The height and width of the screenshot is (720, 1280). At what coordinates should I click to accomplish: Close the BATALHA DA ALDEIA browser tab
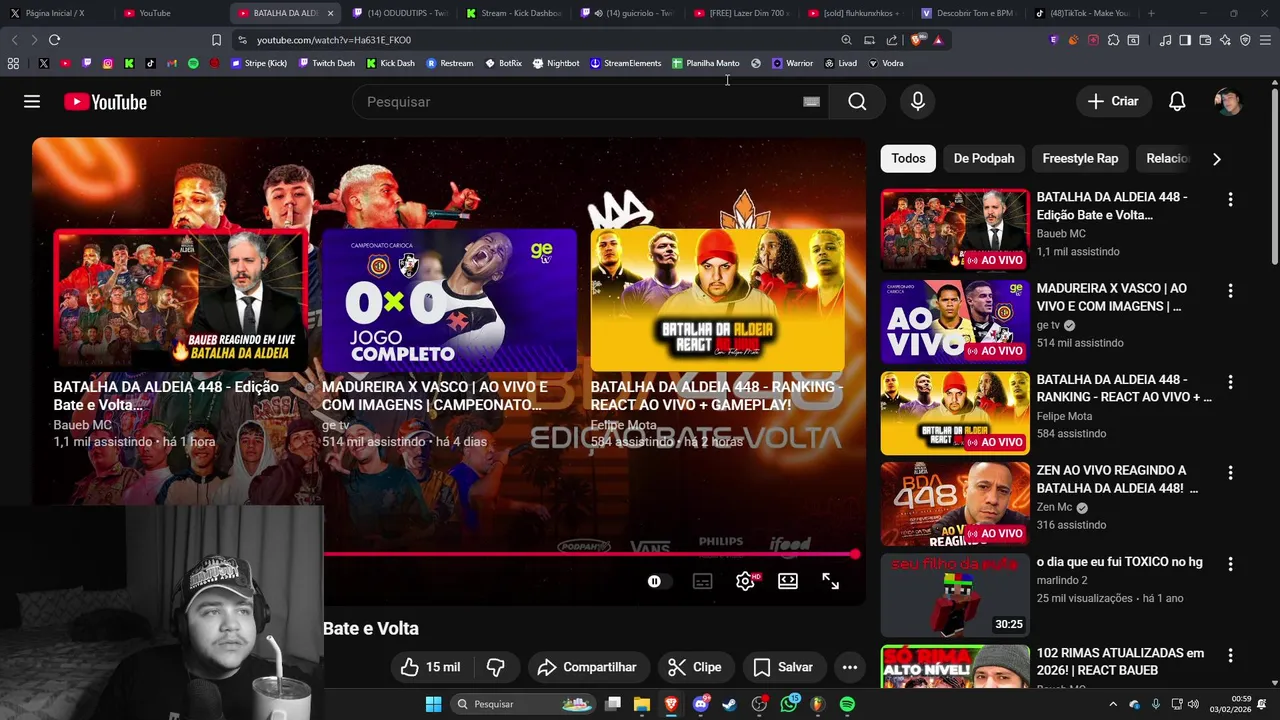click(x=331, y=13)
